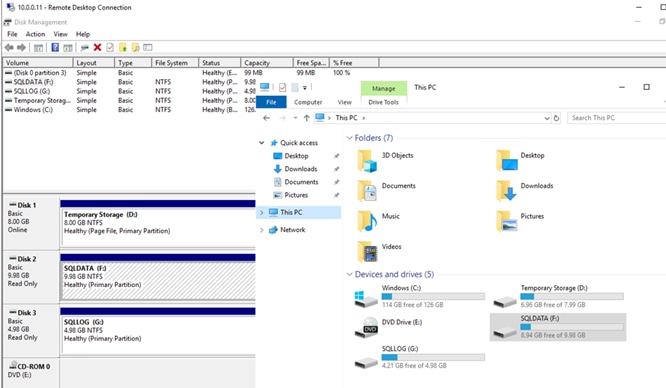666x388 pixels.
Task: Sort by the % Free column header
Action: point(354,62)
